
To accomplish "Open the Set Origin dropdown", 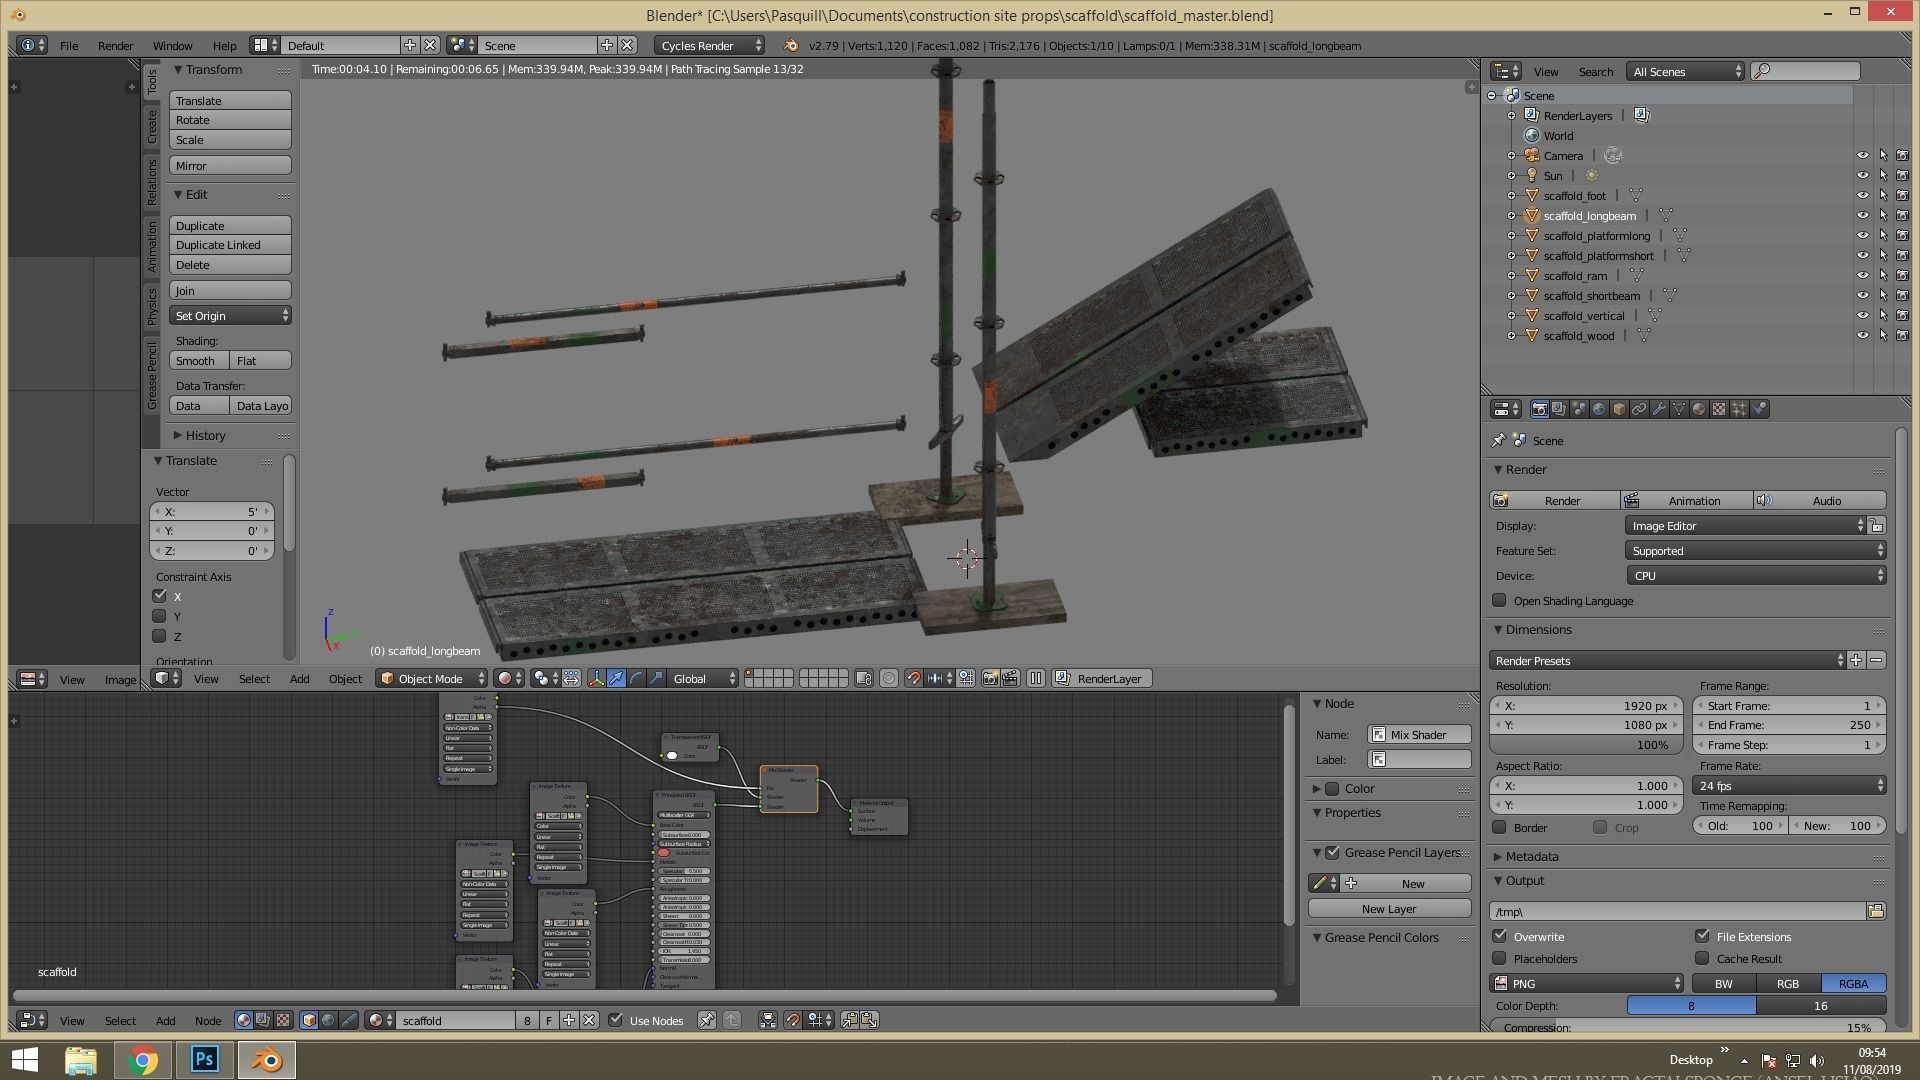I will point(230,316).
